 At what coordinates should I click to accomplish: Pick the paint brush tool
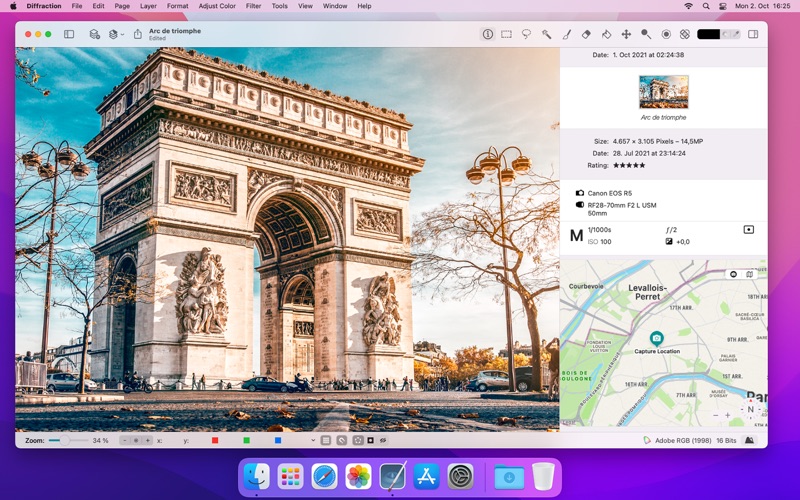(567, 34)
